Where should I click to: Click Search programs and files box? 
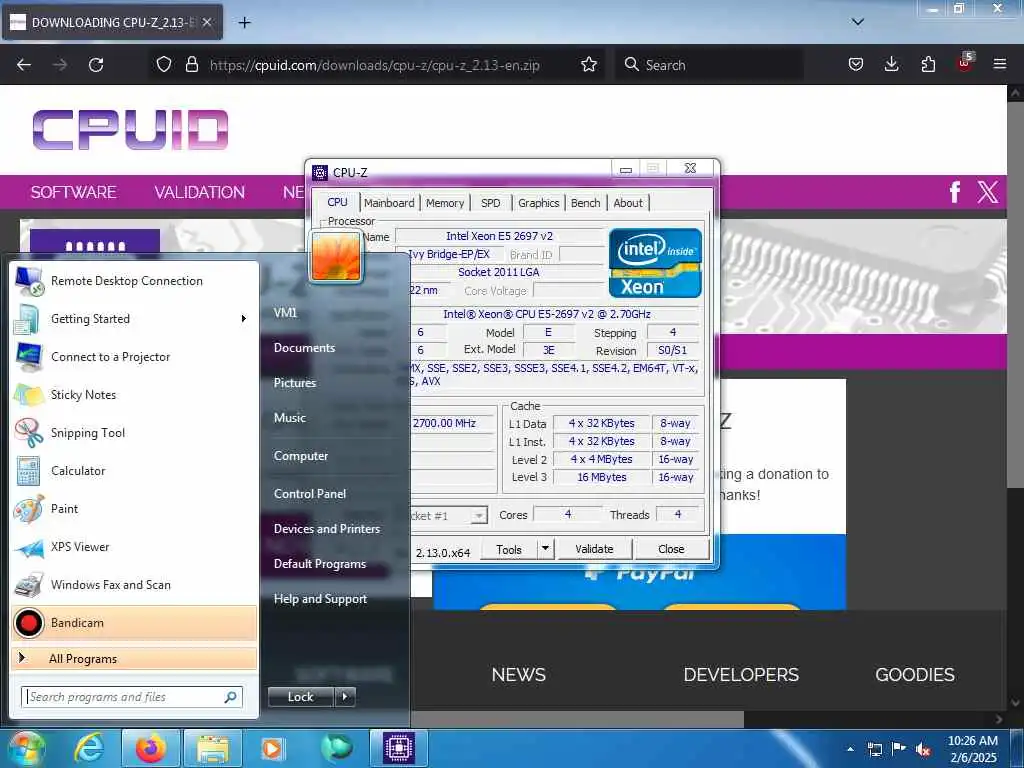[x=132, y=697]
